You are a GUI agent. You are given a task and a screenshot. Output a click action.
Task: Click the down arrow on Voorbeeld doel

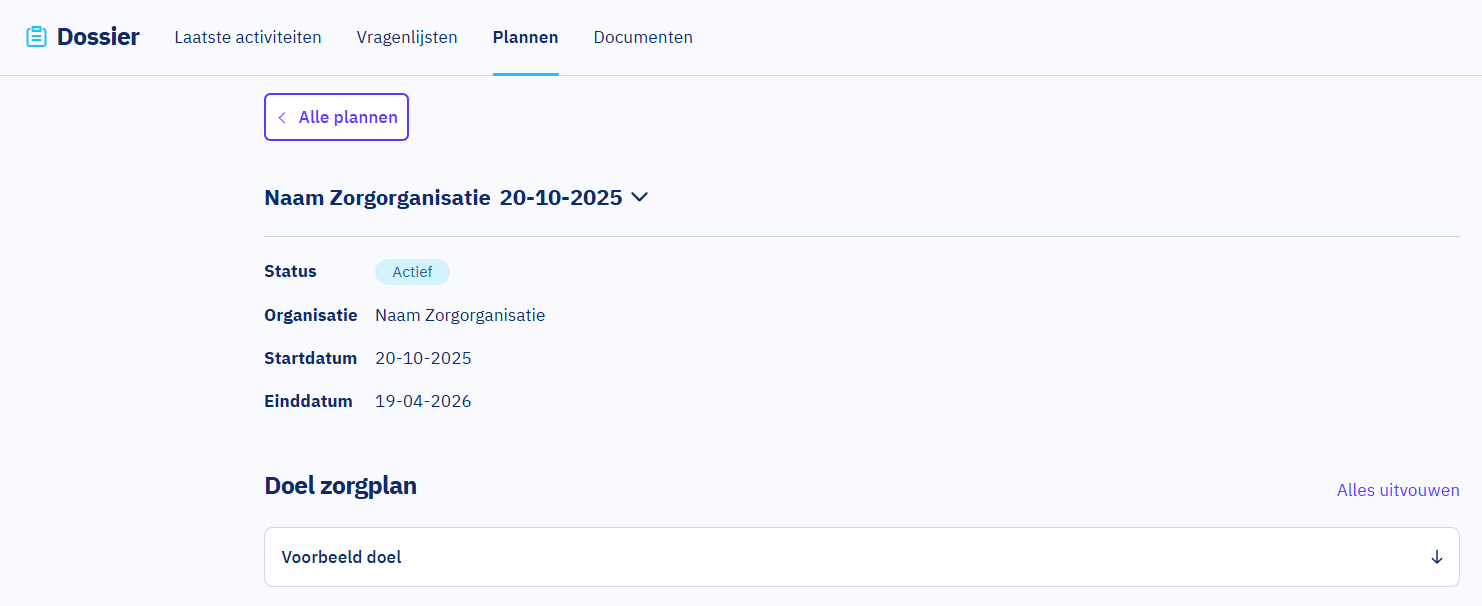coord(1436,557)
